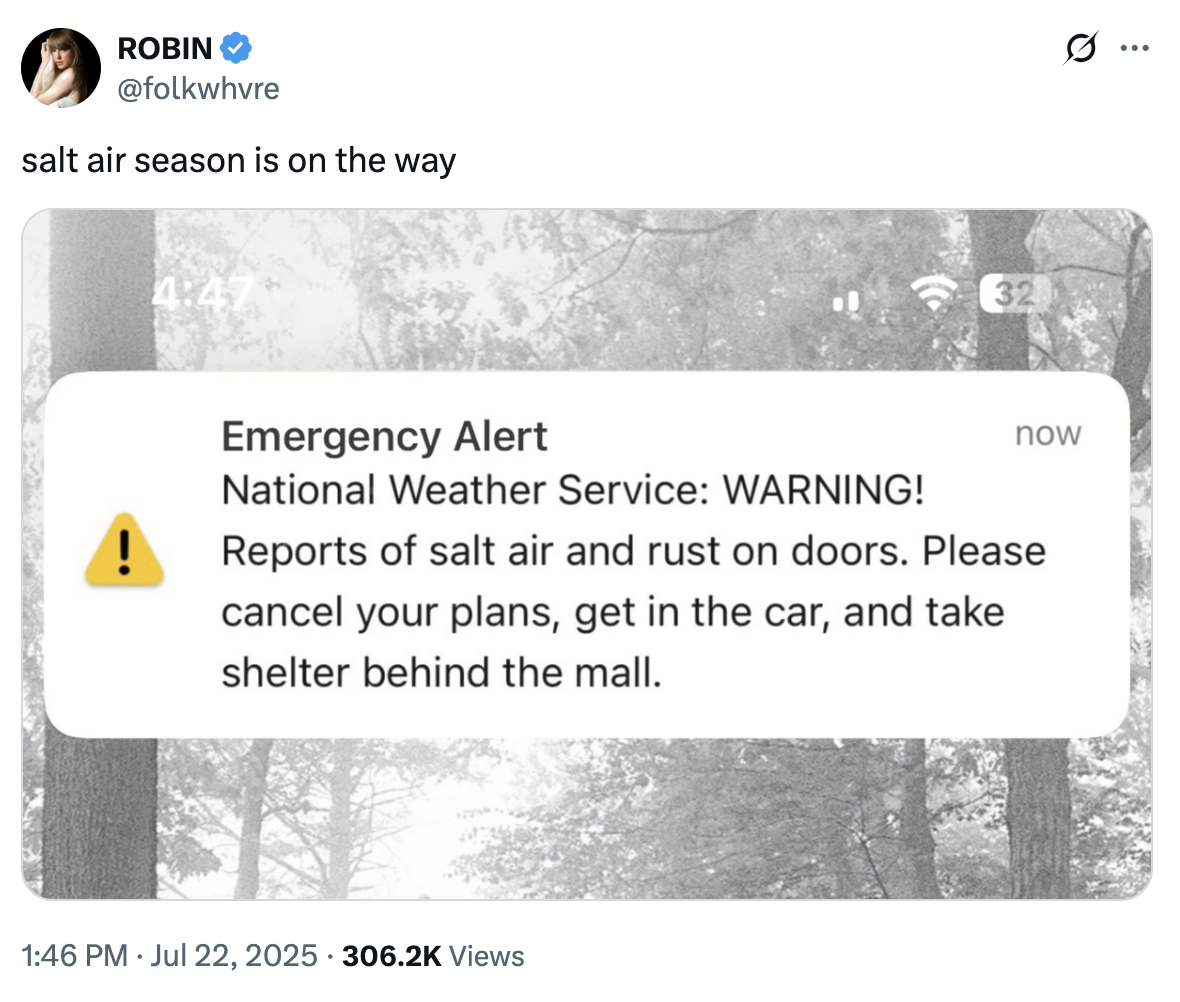The height and width of the screenshot is (1002, 1180).
Task: Click the 'salt air season' post text
Action: pyautogui.click(x=239, y=160)
